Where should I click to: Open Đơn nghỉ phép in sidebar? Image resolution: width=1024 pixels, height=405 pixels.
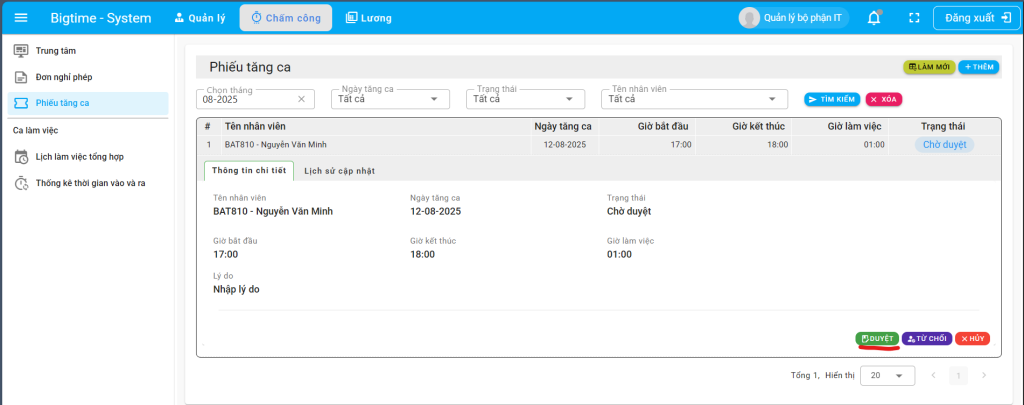tap(63, 77)
